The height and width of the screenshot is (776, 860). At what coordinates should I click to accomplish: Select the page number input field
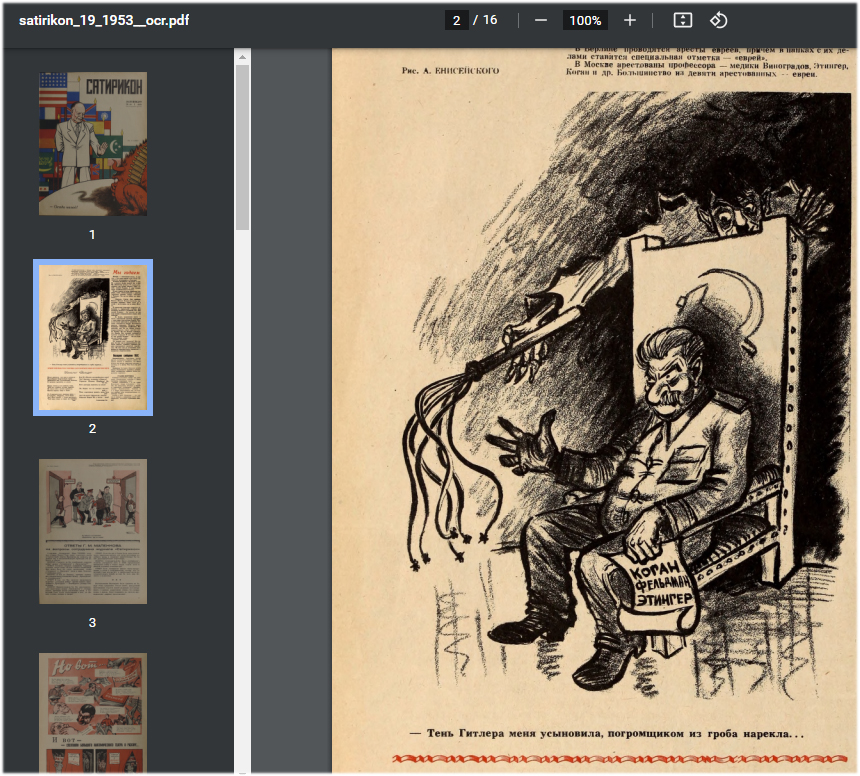point(456,21)
